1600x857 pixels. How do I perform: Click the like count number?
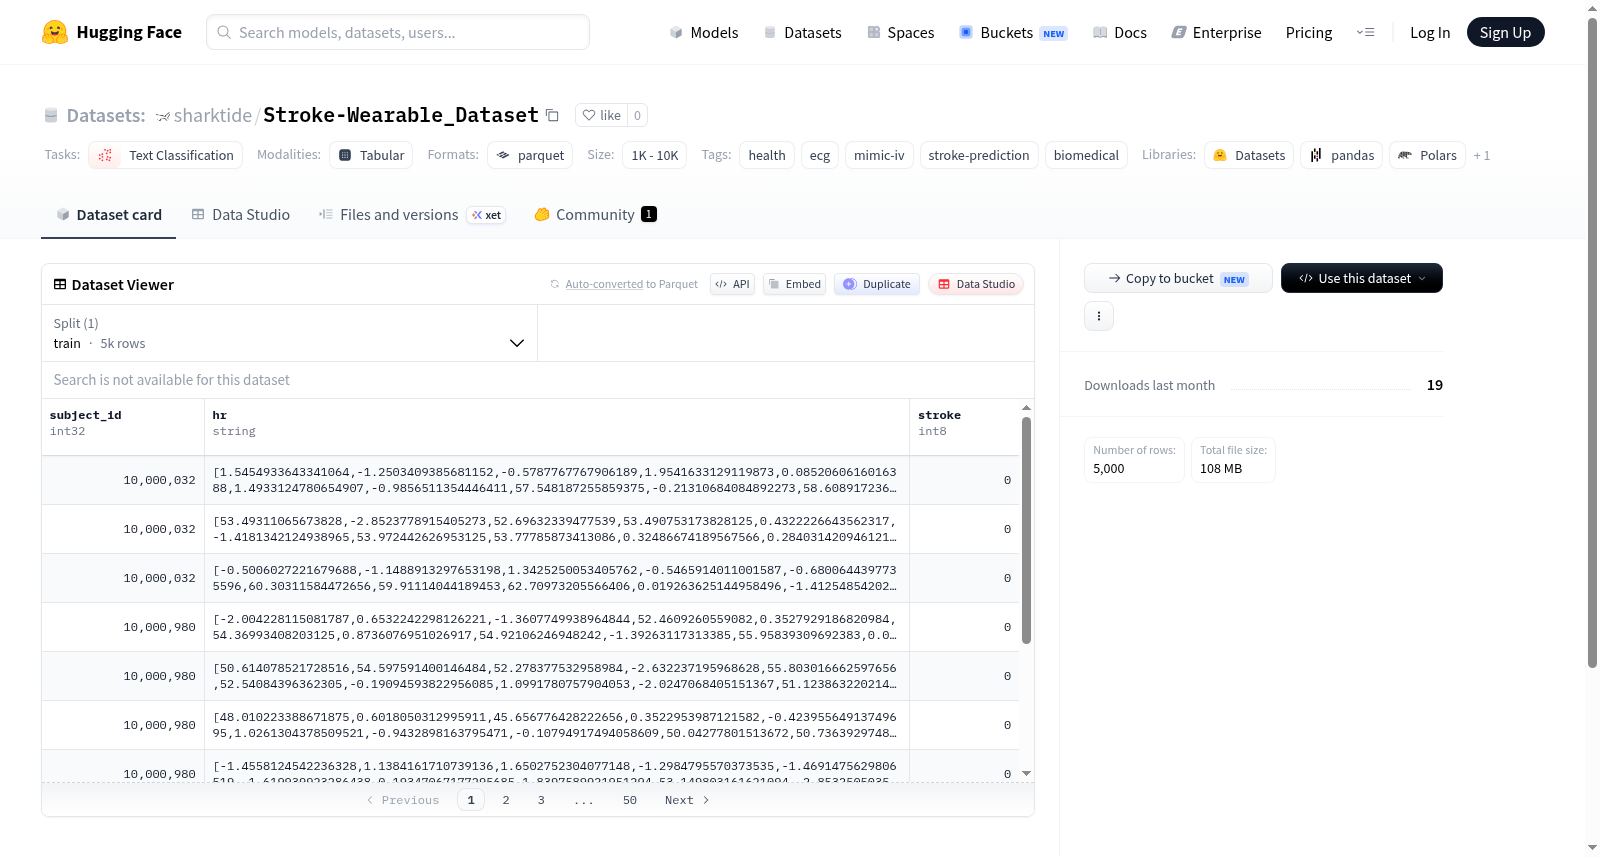coord(637,115)
